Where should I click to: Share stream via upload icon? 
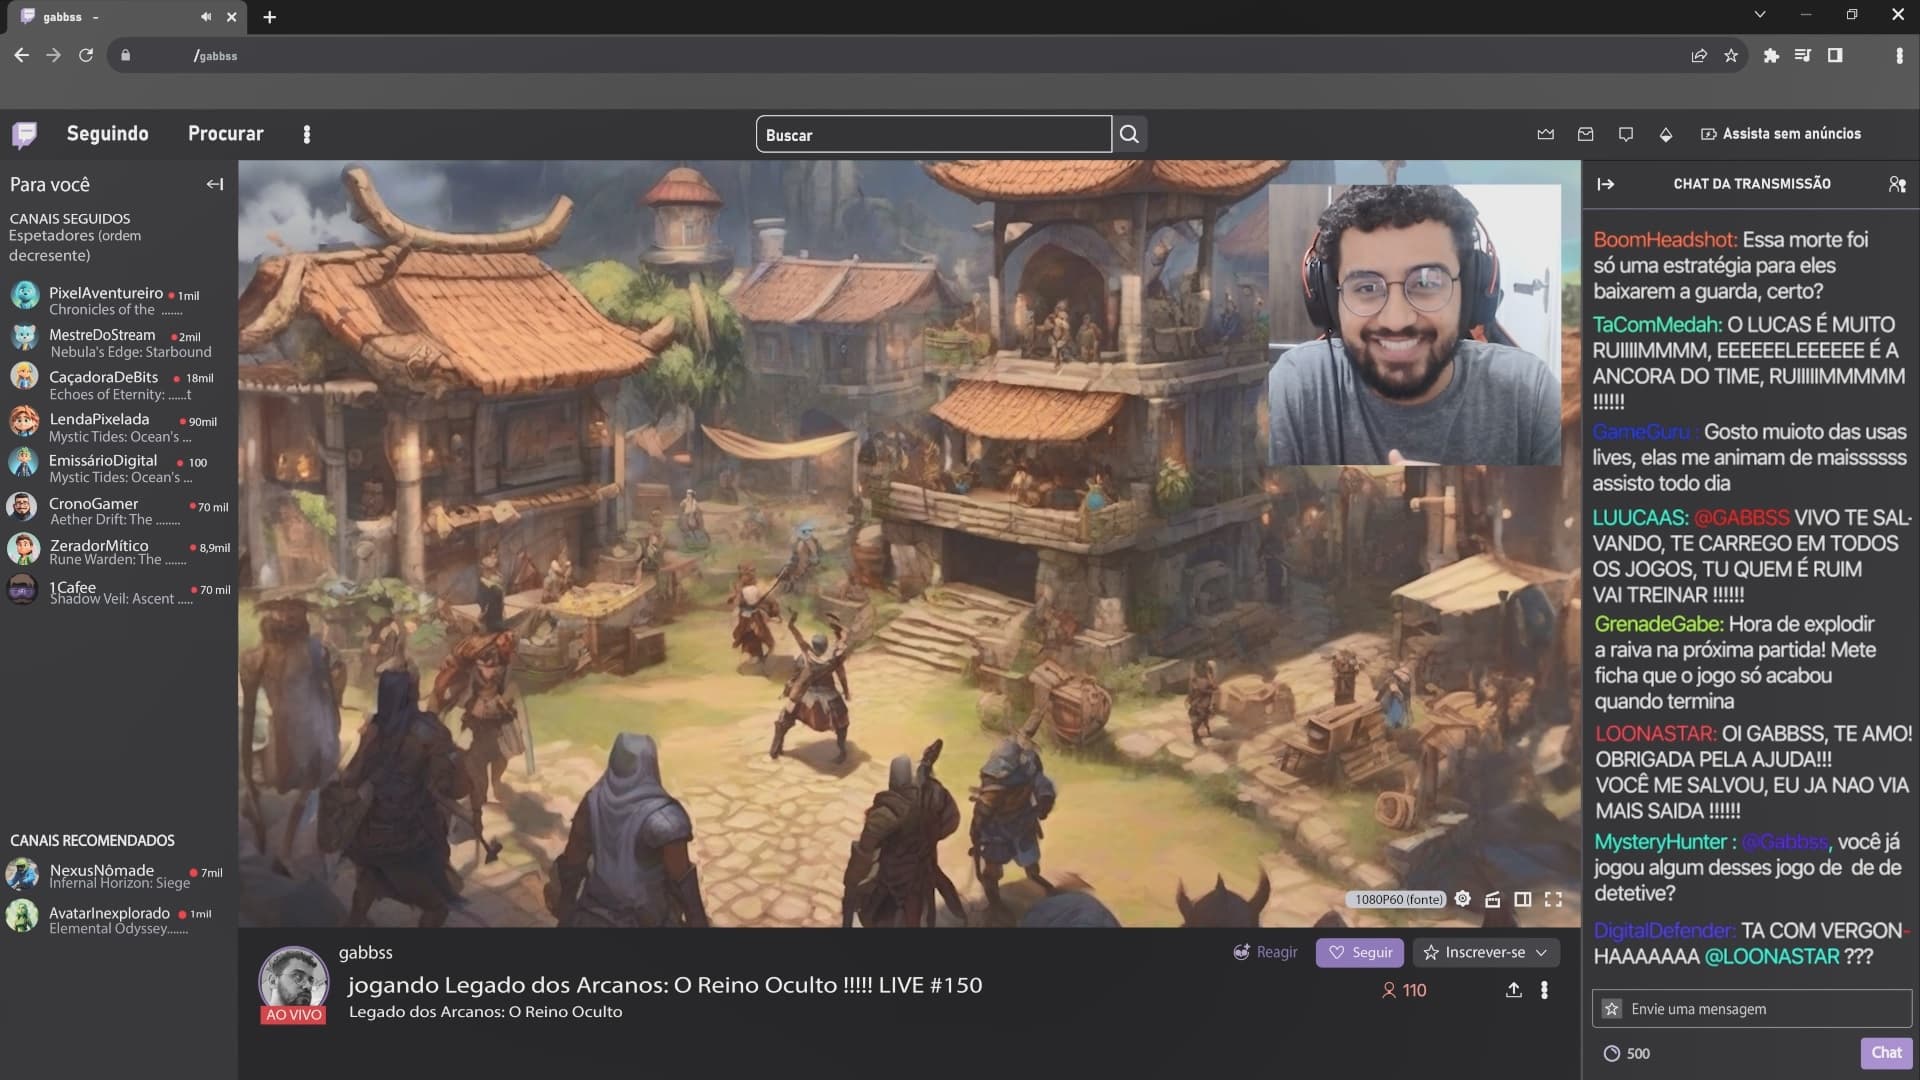click(1513, 990)
